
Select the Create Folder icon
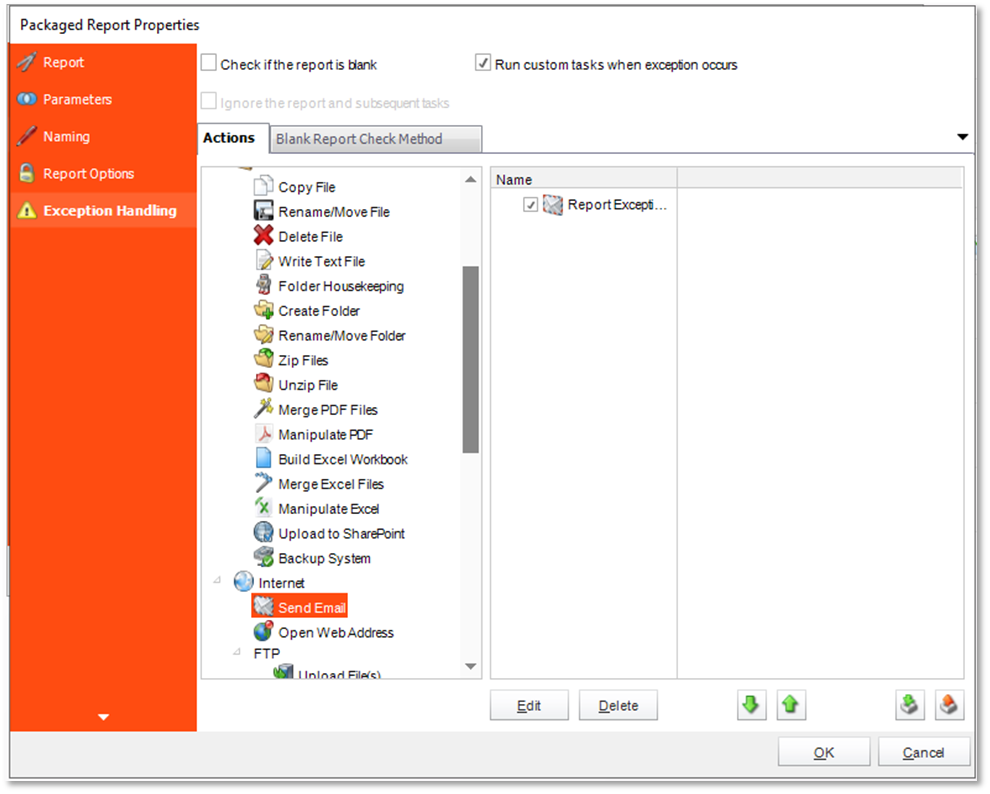[263, 311]
